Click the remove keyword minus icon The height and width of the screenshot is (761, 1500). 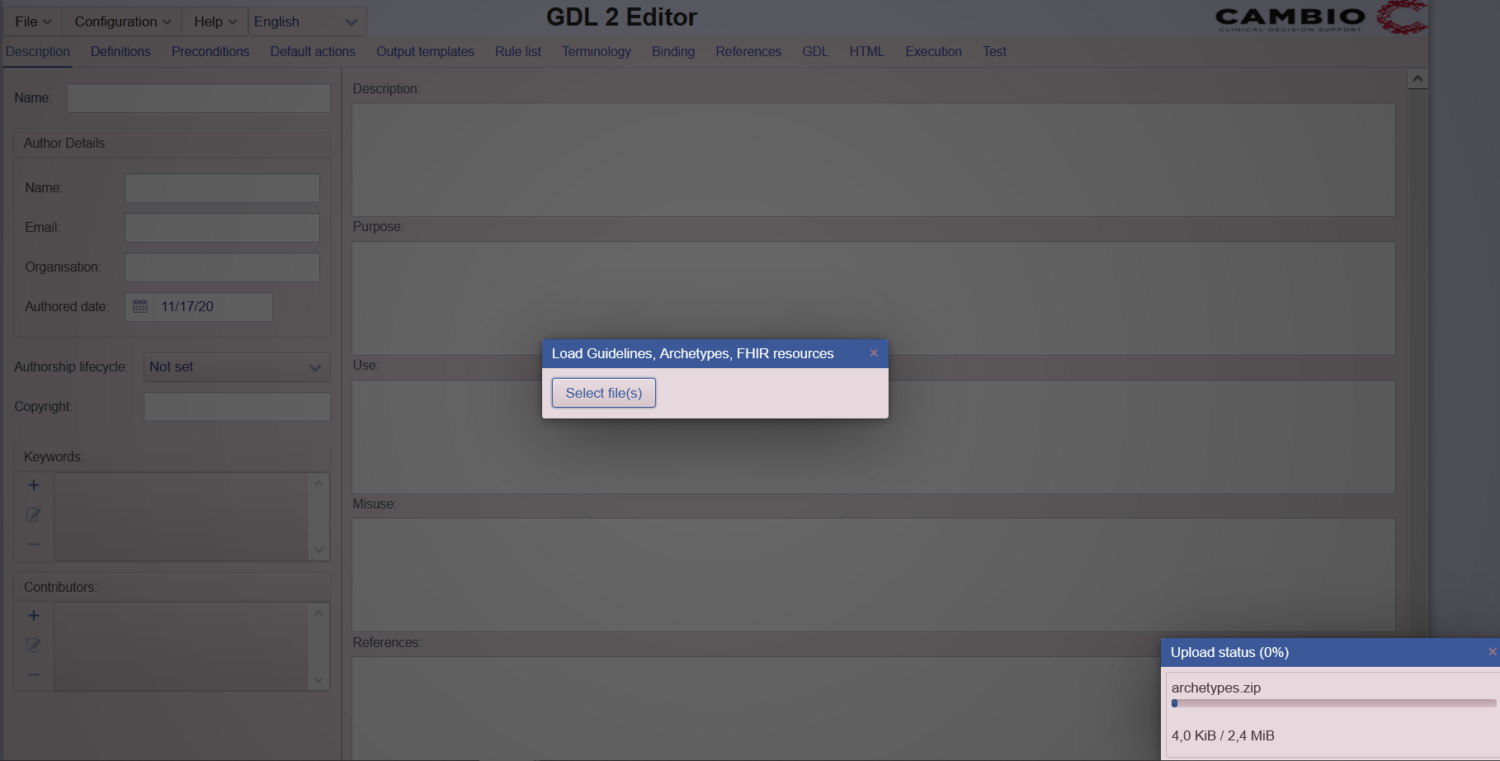pos(33,544)
